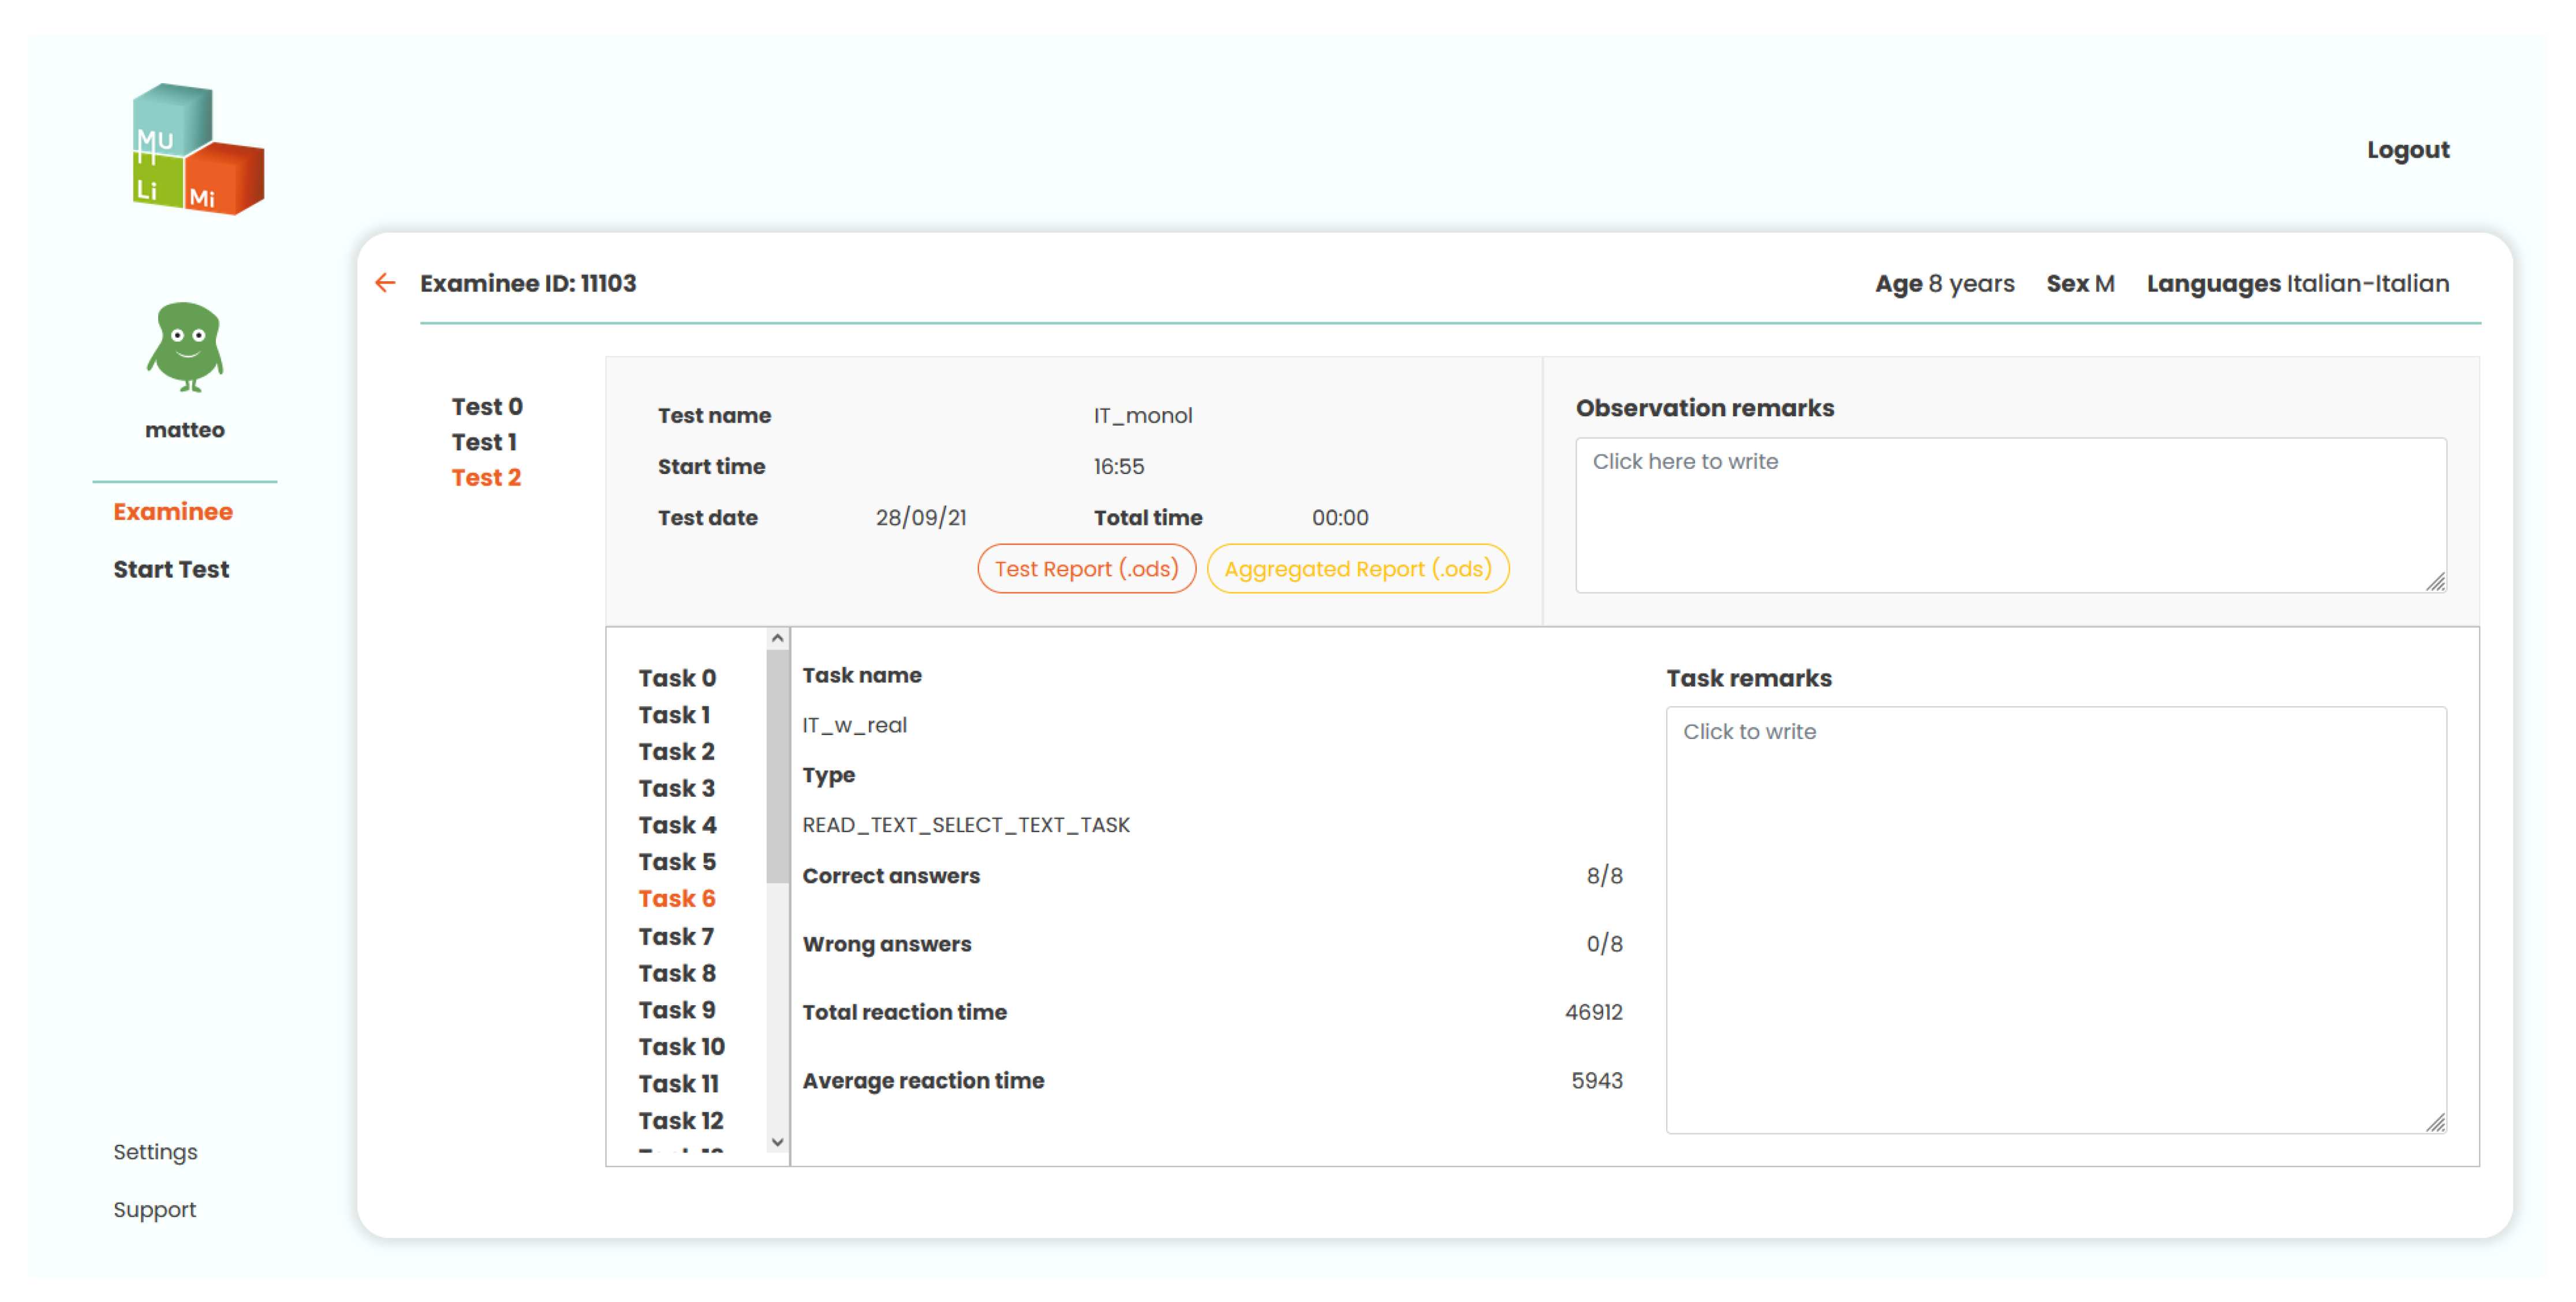Open Start Test from the sidebar
Screen dimensions: 2576x1302
point(171,569)
